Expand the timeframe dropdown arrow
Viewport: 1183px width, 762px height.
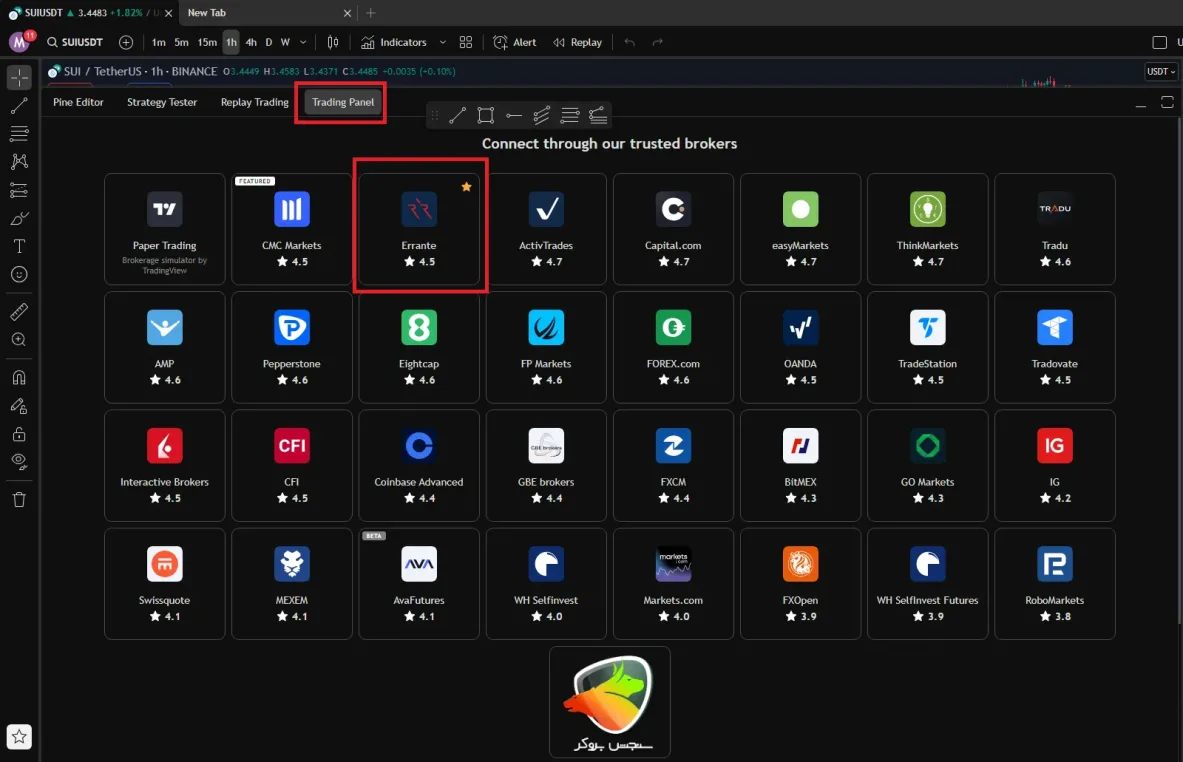click(303, 42)
